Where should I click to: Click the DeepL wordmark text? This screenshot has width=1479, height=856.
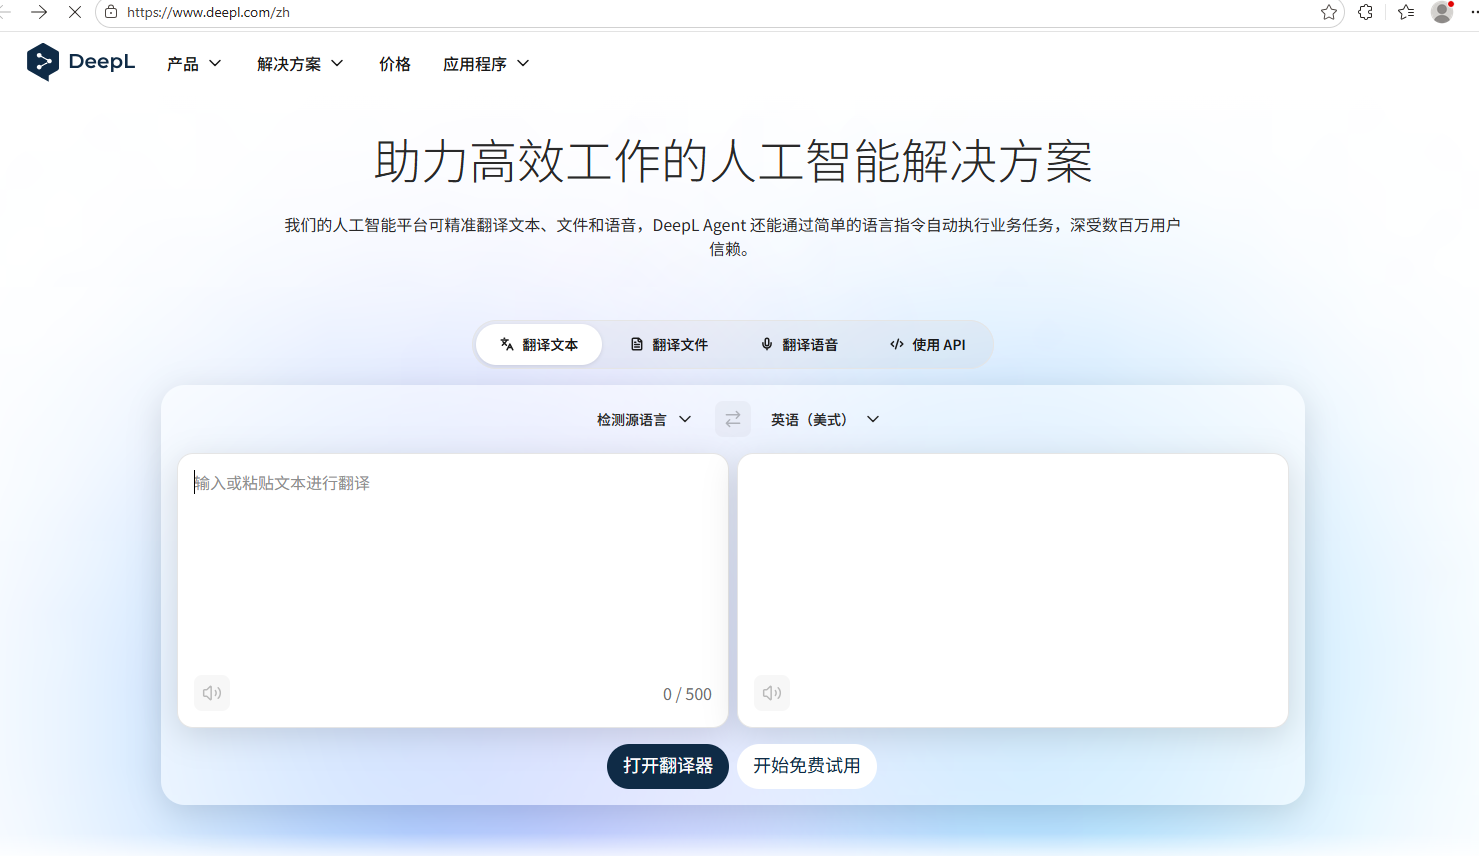click(x=102, y=62)
